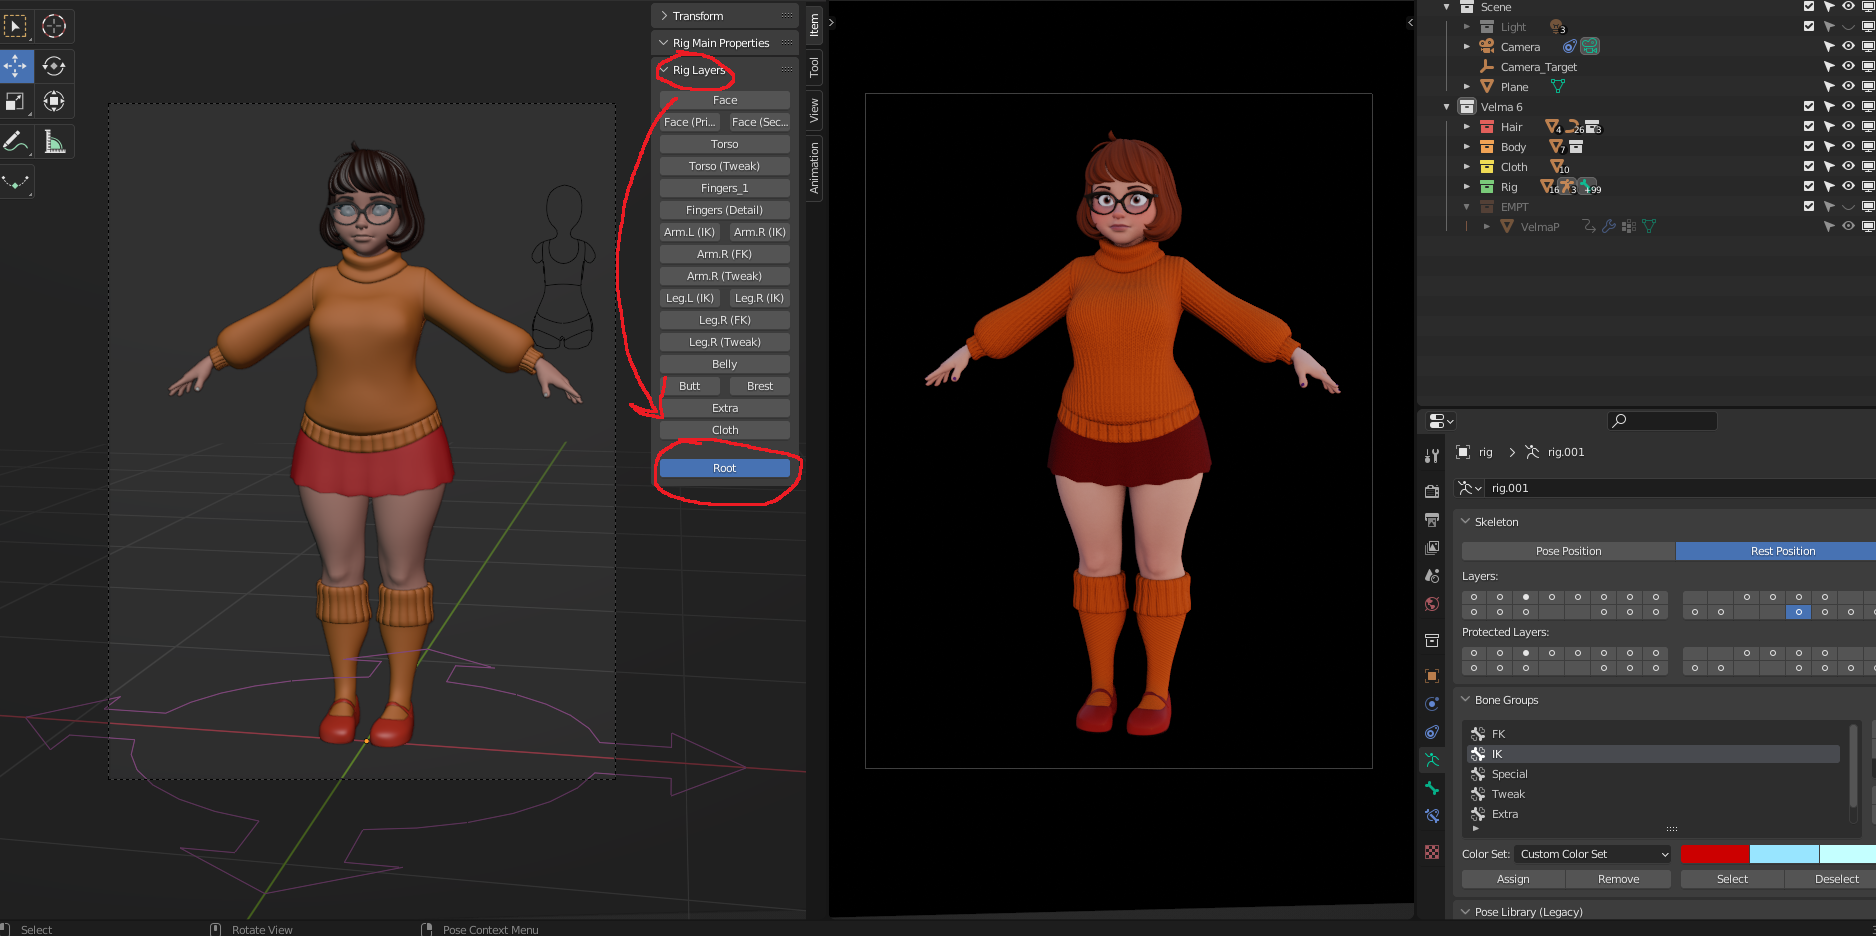Click the mesh data icon beside Plane
The height and width of the screenshot is (936, 1876).
point(1557,87)
